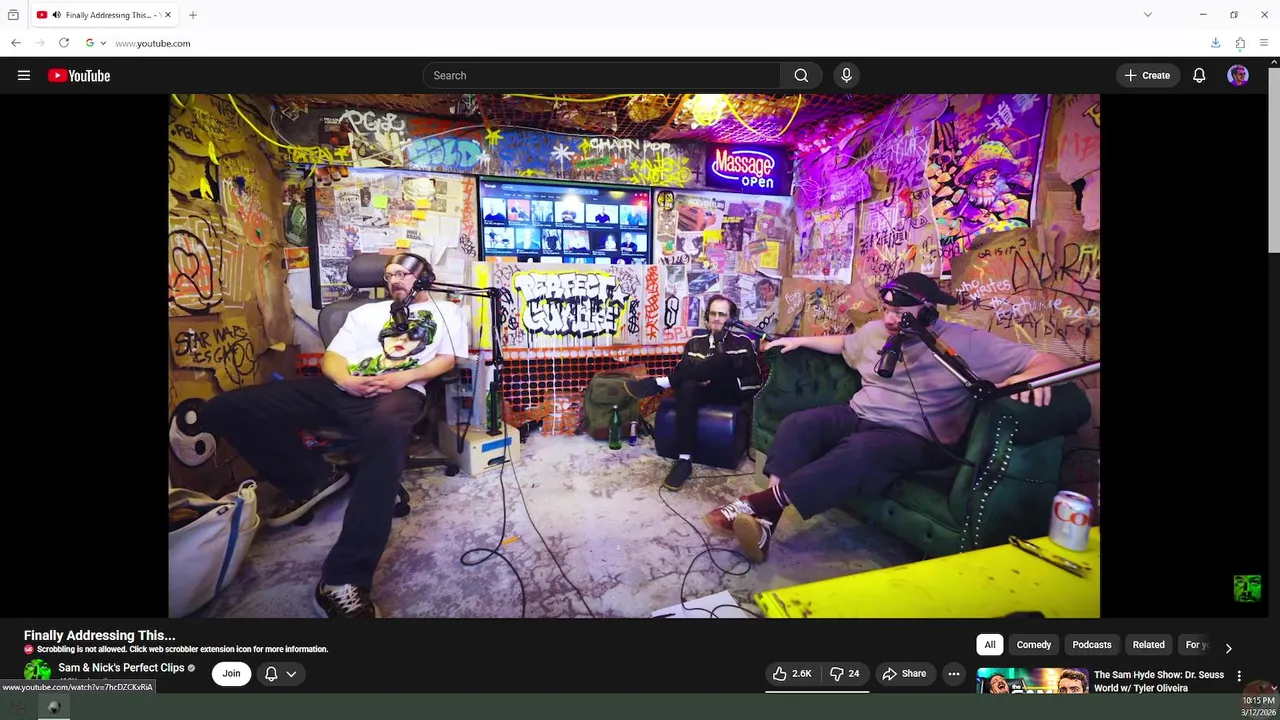Open Sam & Nick's Perfect Clips channel name
This screenshot has height=720, width=1280.
[121, 667]
